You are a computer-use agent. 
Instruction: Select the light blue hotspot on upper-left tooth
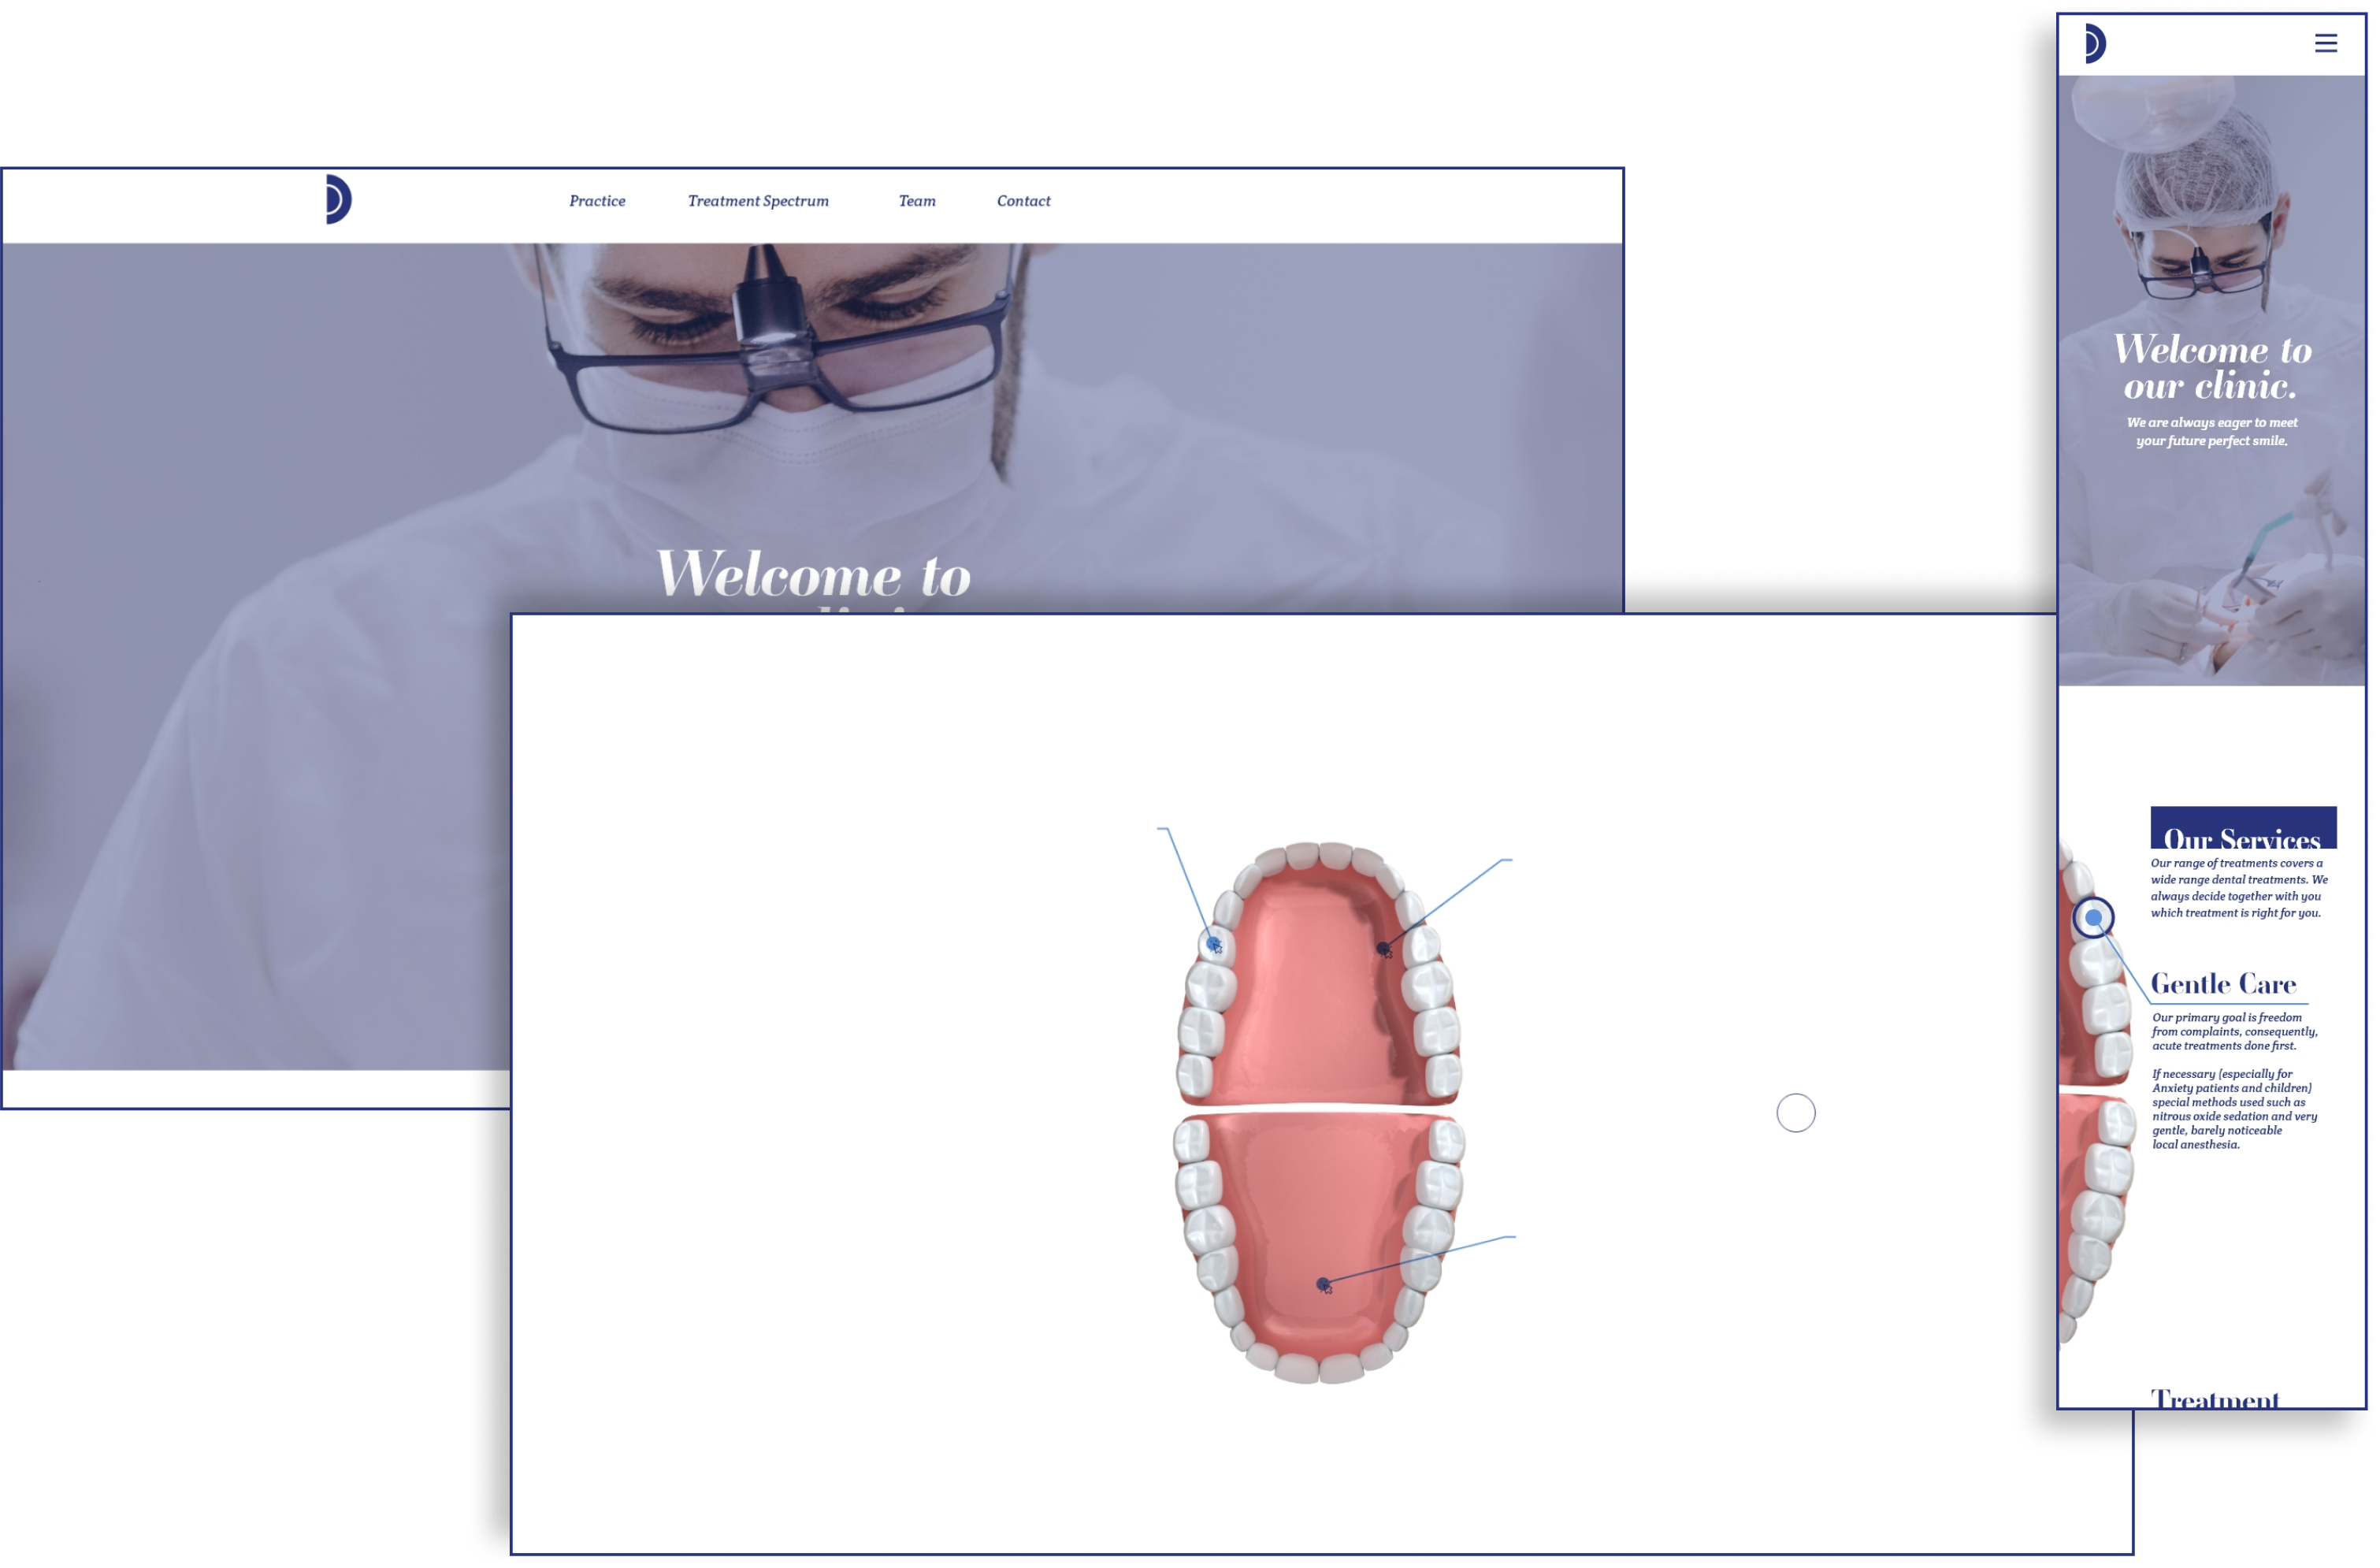(x=1213, y=944)
